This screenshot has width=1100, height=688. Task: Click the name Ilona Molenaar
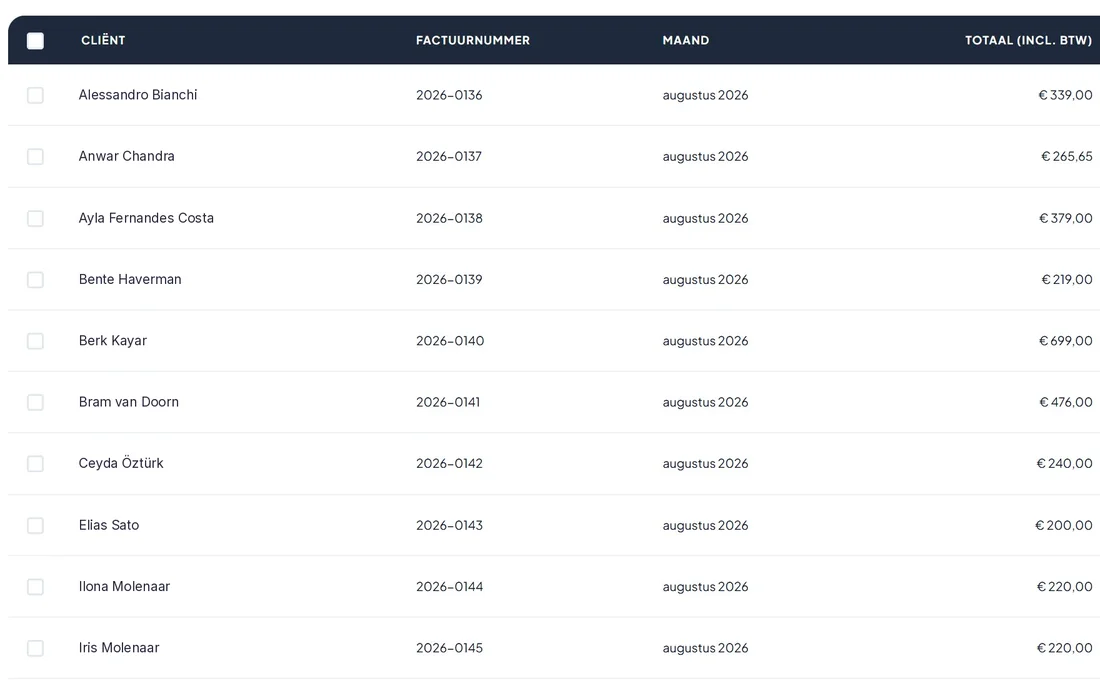tap(124, 586)
